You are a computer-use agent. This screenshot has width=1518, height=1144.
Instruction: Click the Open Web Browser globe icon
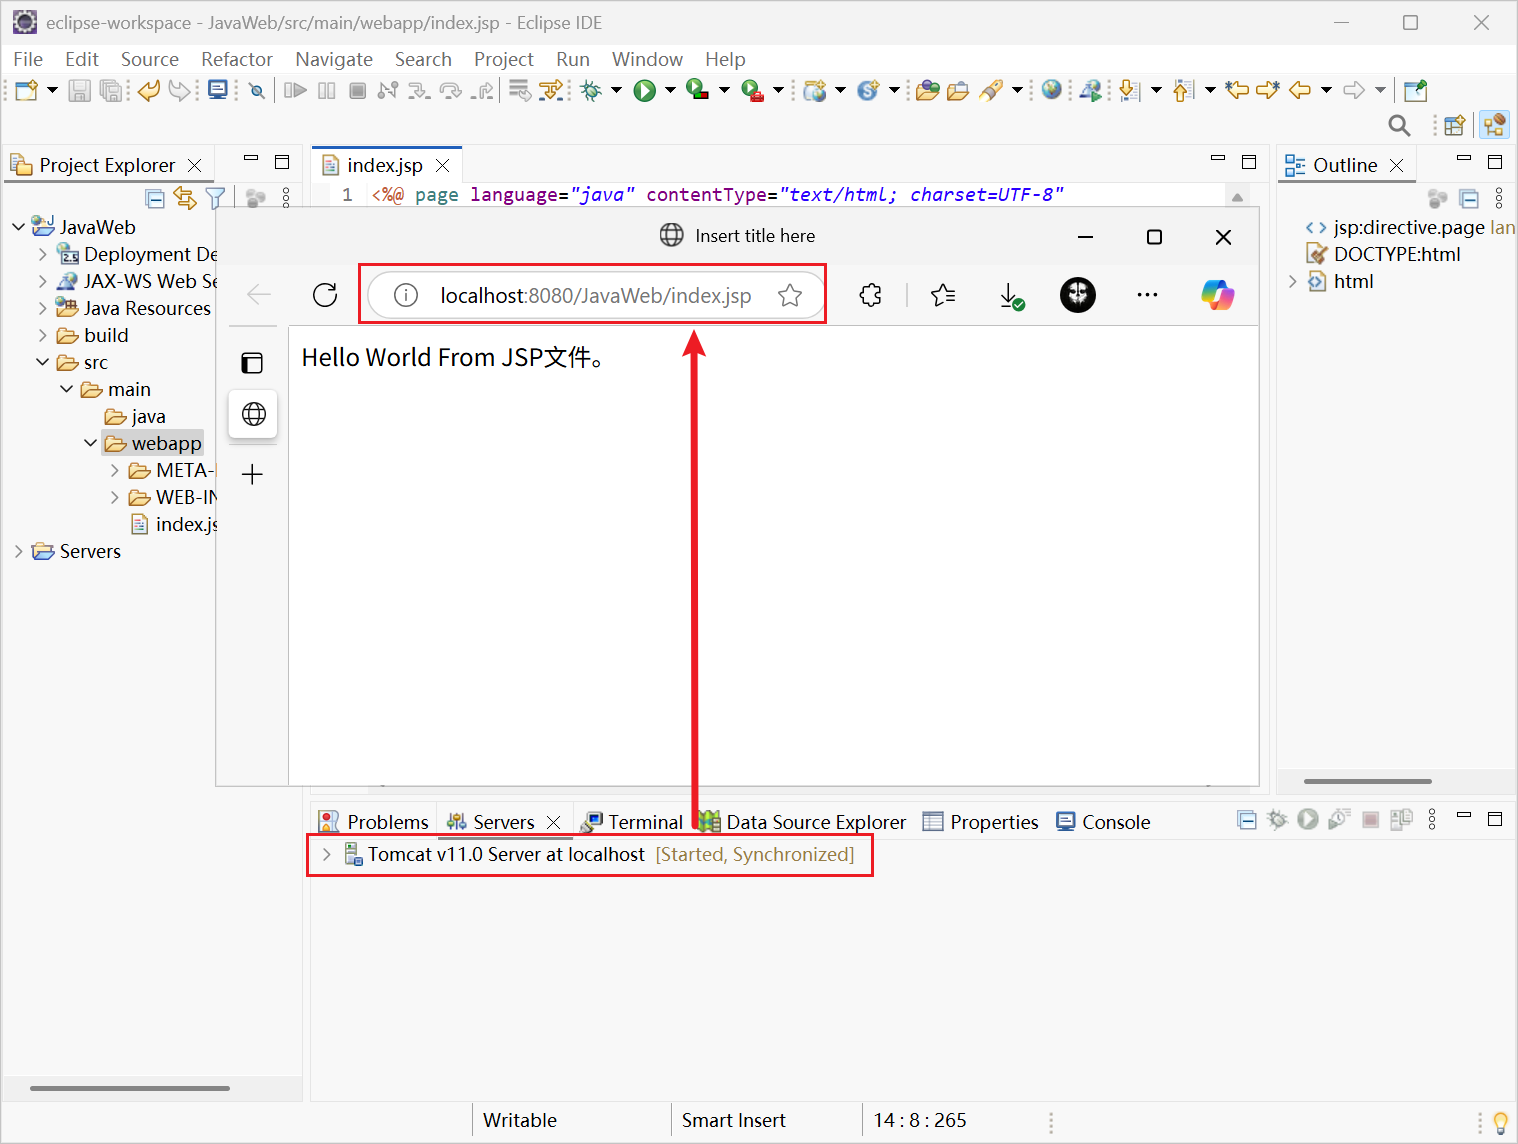(x=1051, y=90)
